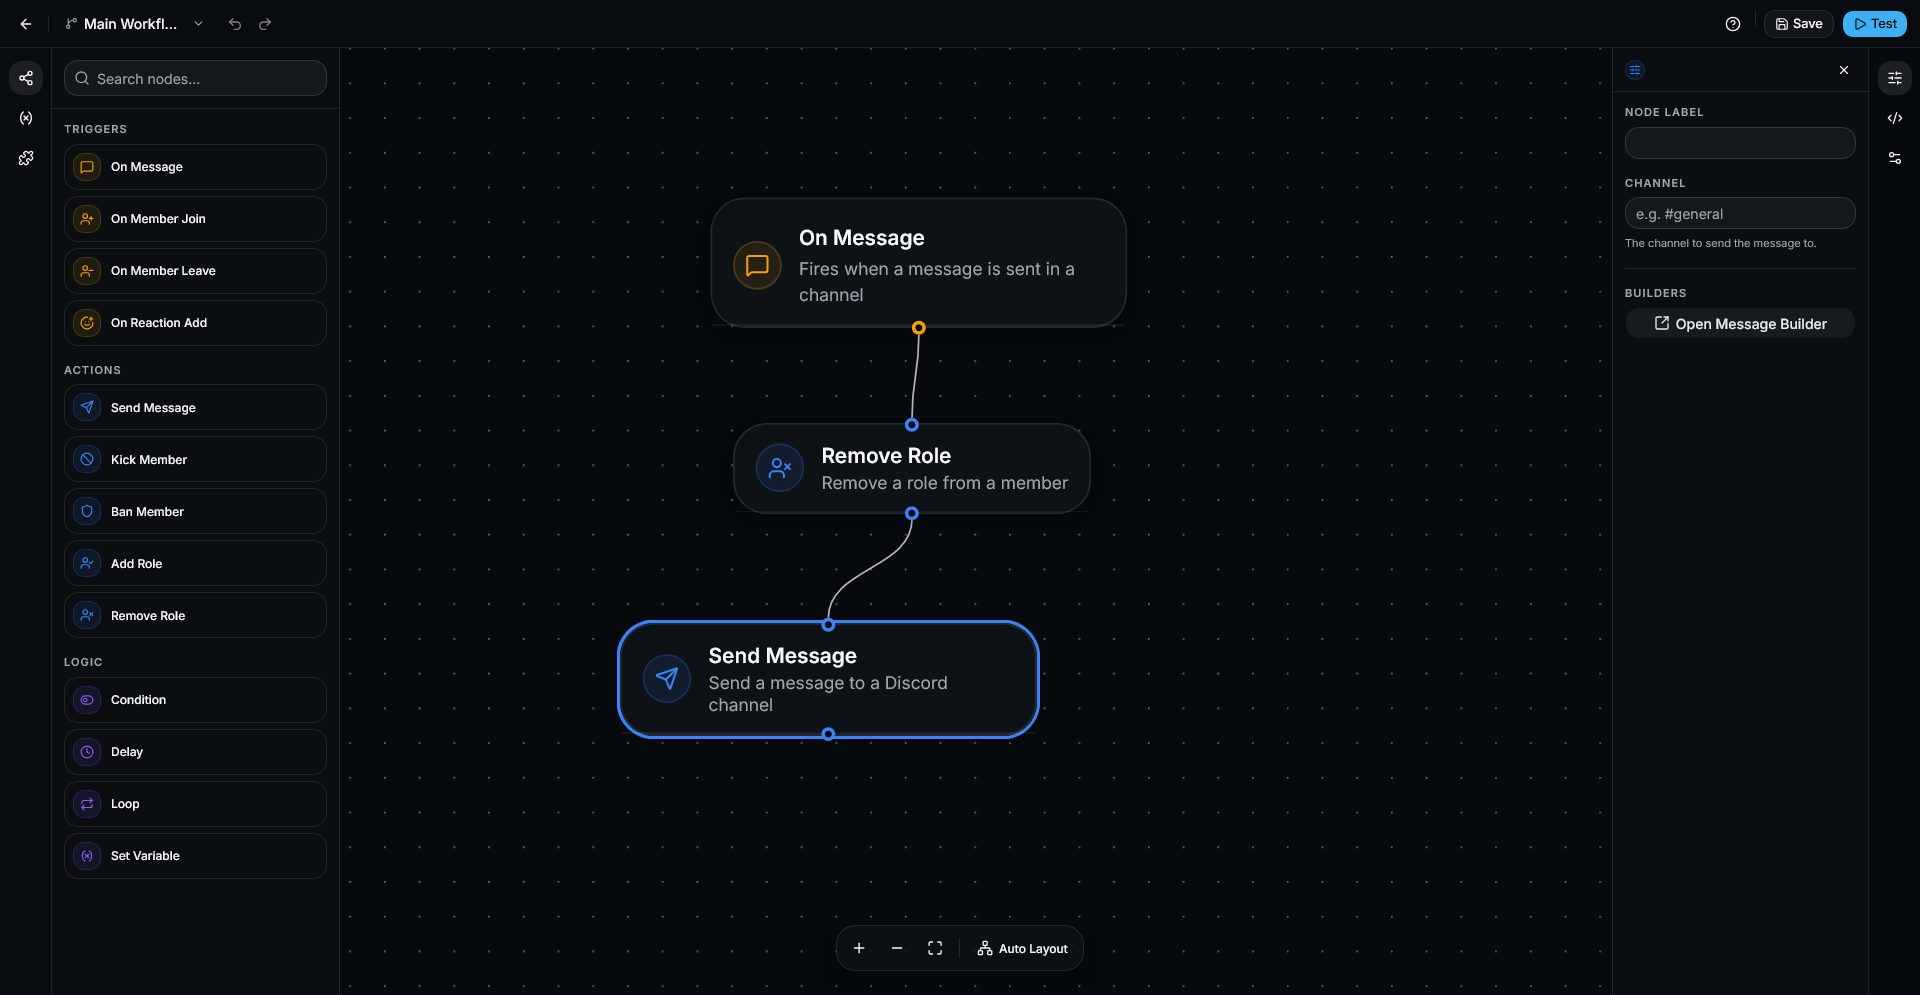Focus the Channel input field
The width and height of the screenshot is (1920, 995).
tap(1740, 213)
